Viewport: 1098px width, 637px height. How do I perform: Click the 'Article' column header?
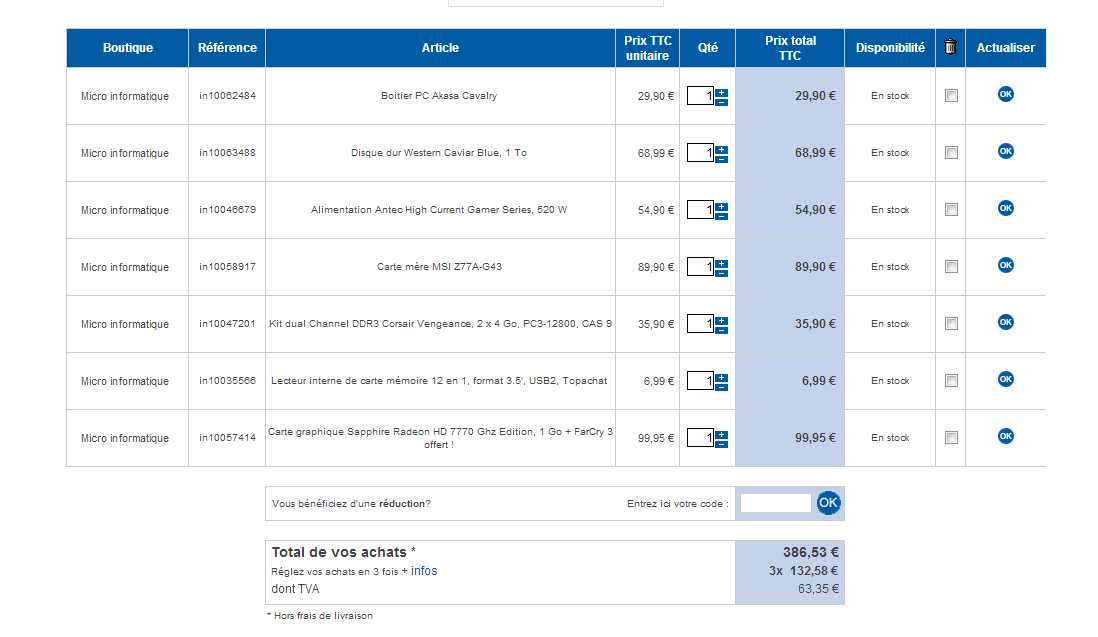(440, 48)
